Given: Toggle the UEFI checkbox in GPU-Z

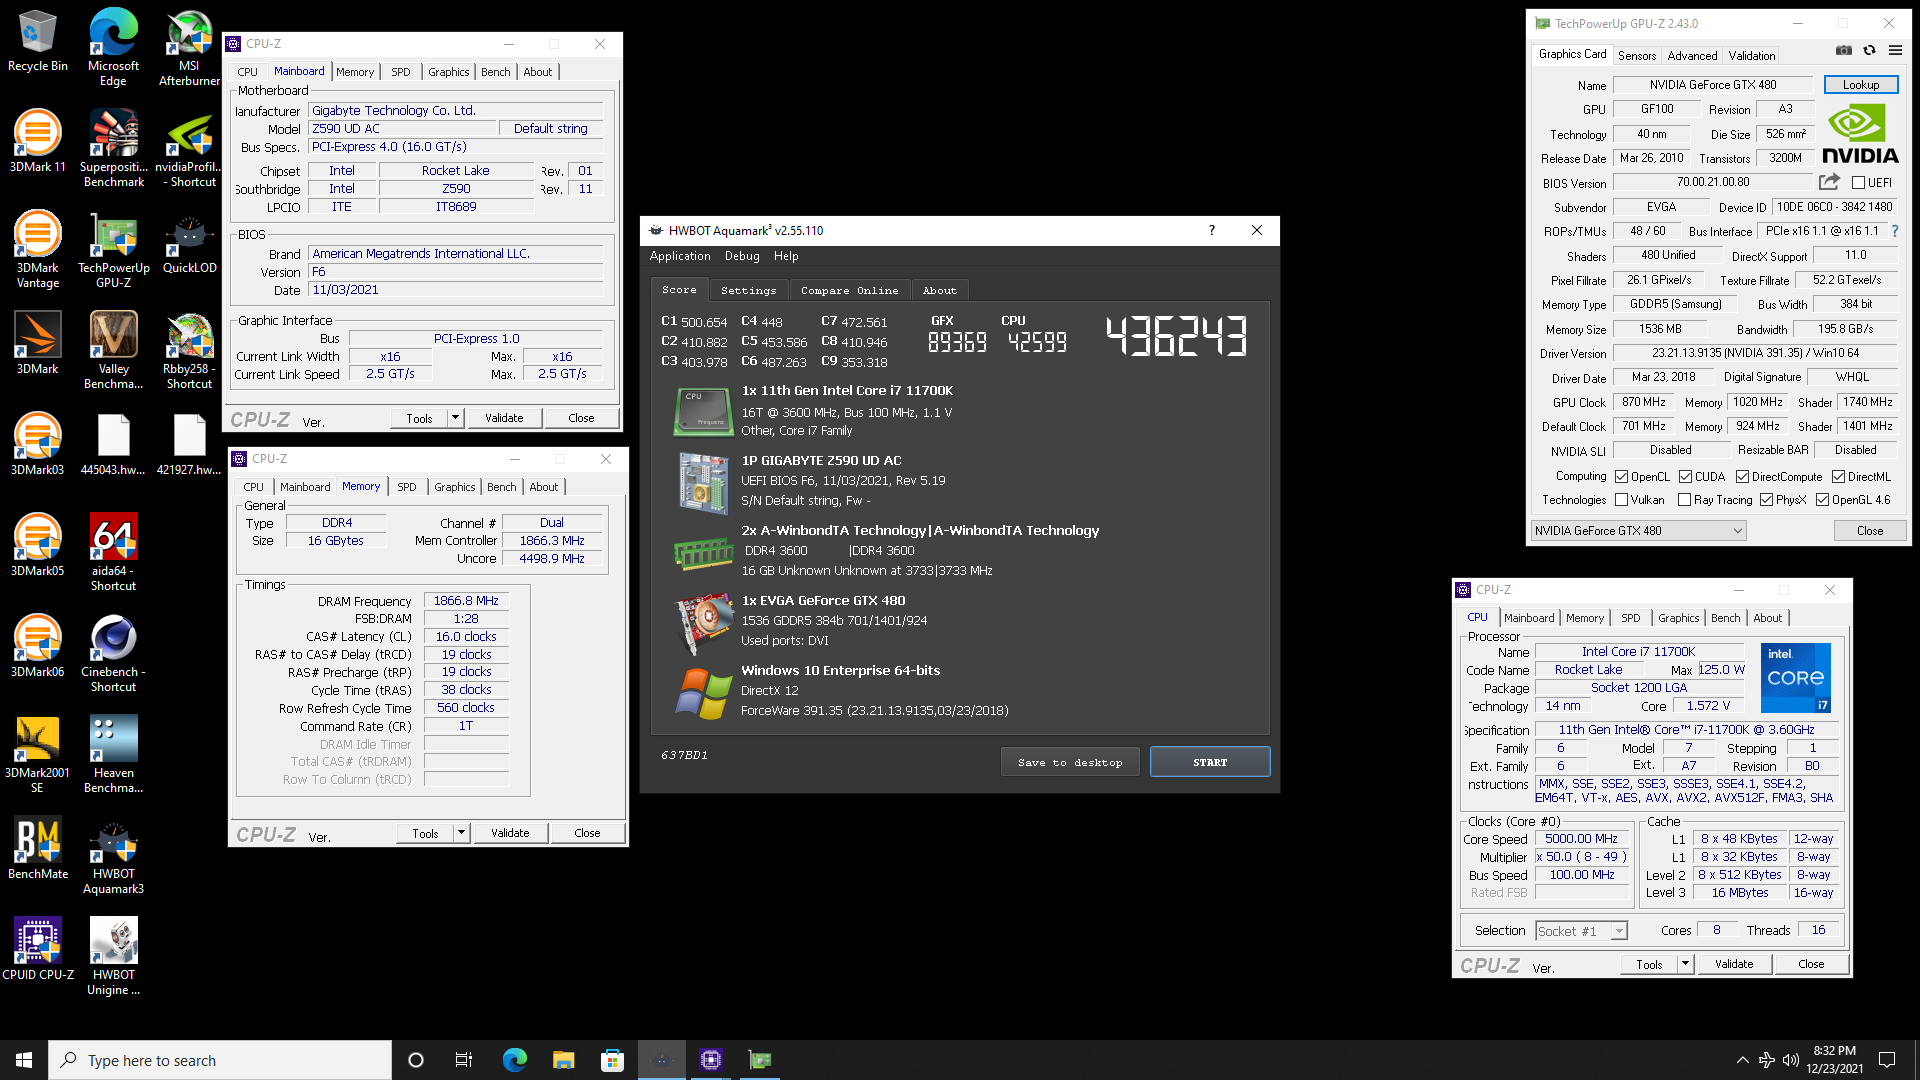Looking at the screenshot, I should tap(1858, 183).
